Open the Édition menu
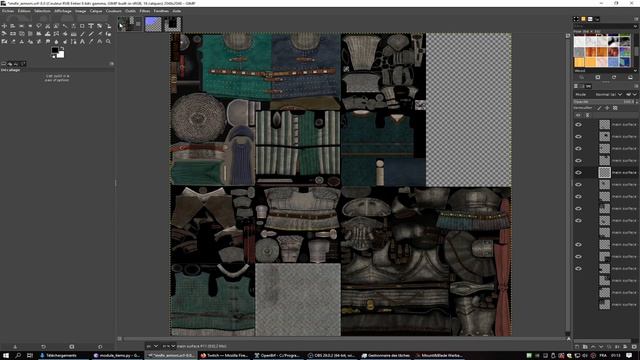Screen dimensions: 640x360 coord(24,11)
